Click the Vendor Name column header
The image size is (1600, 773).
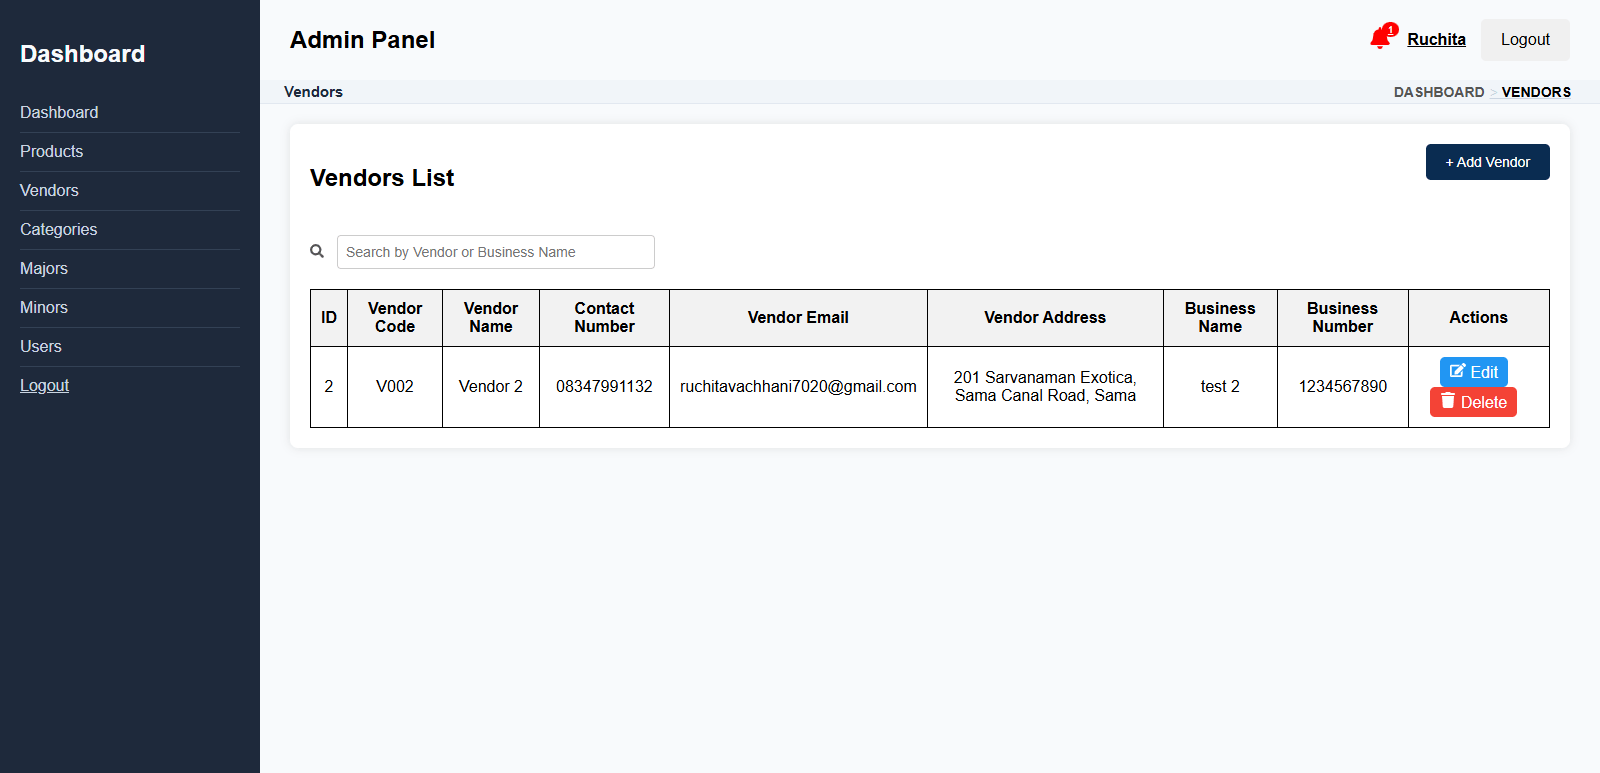tap(490, 317)
